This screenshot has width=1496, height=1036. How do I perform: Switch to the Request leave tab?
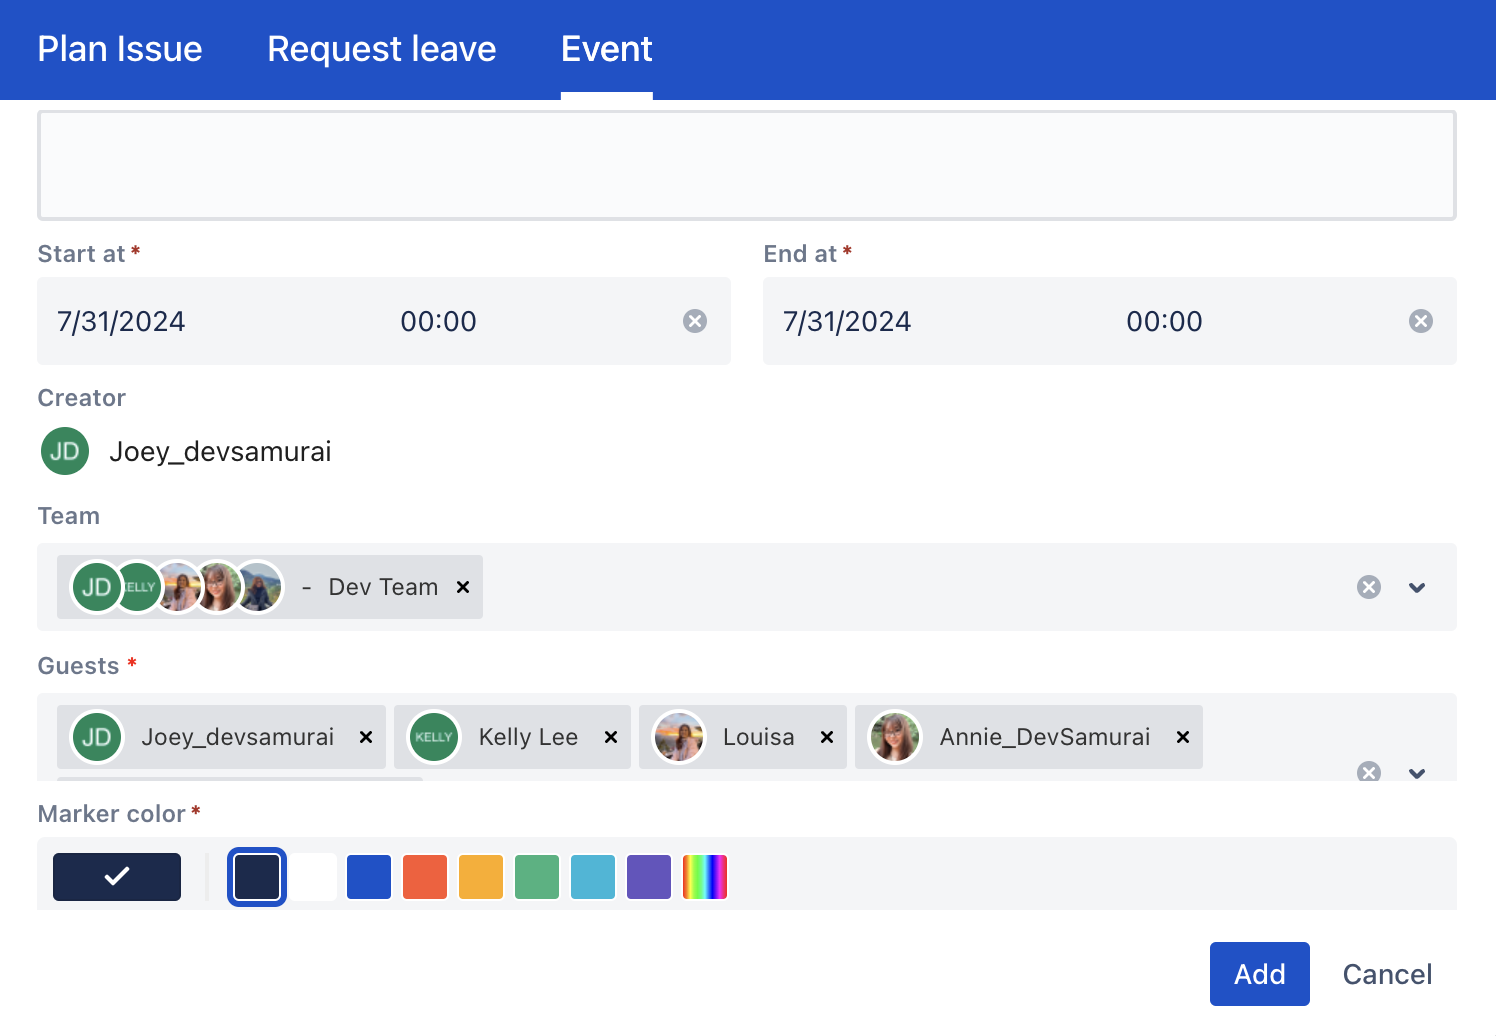[x=381, y=49]
